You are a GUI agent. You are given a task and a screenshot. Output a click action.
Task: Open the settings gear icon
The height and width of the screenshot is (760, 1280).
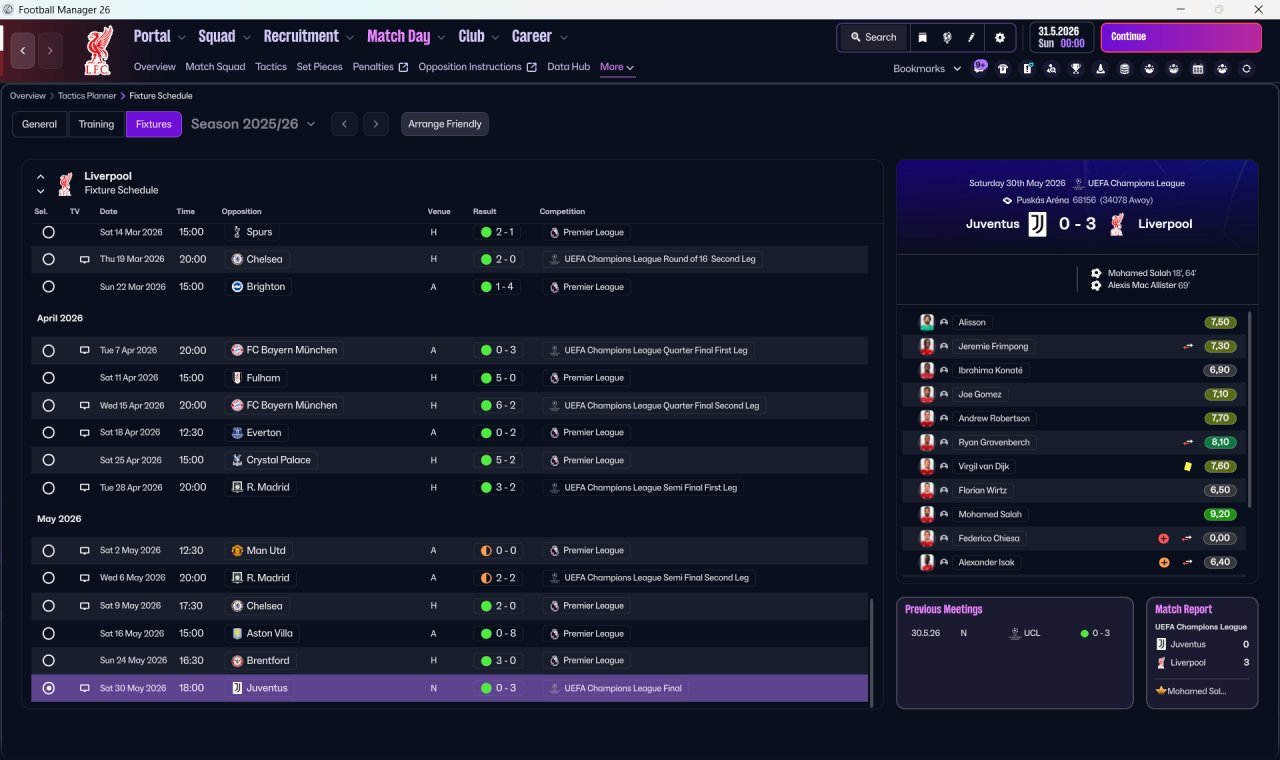point(999,37)
